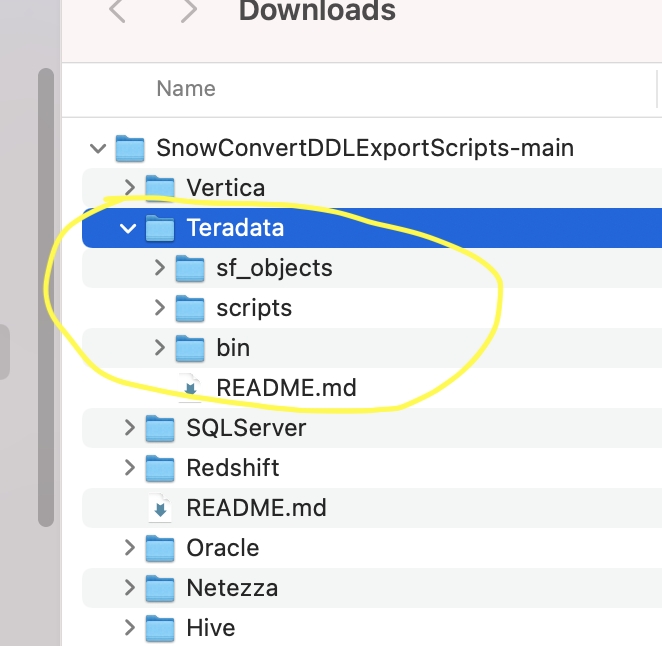
Task: Click the scripts folder icon
Action: point(190,308)
